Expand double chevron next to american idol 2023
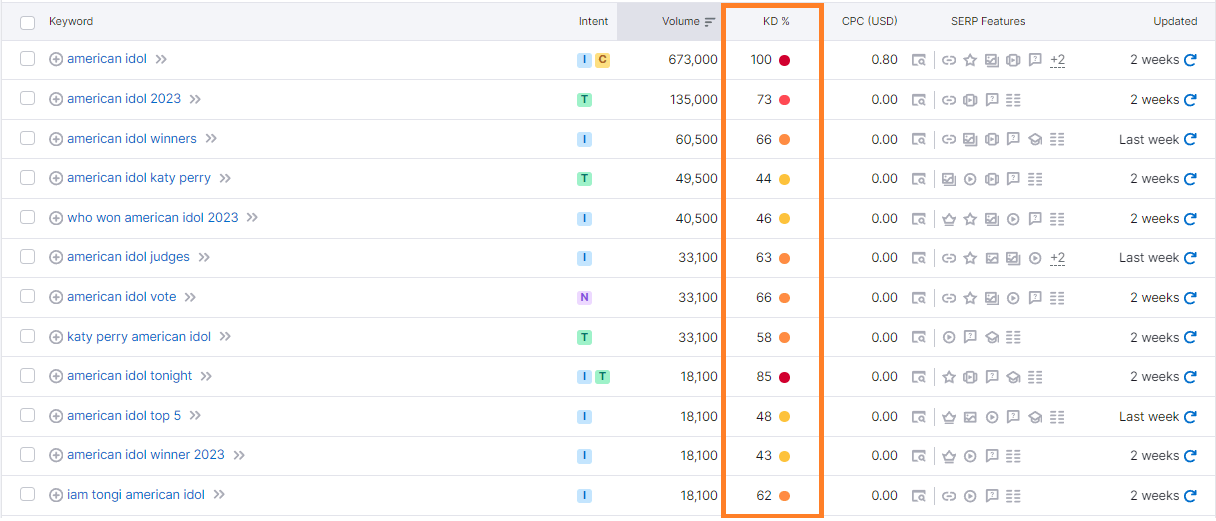This screenshot has width=1216, height=521. pyautogui.click(x=195, y=100)
